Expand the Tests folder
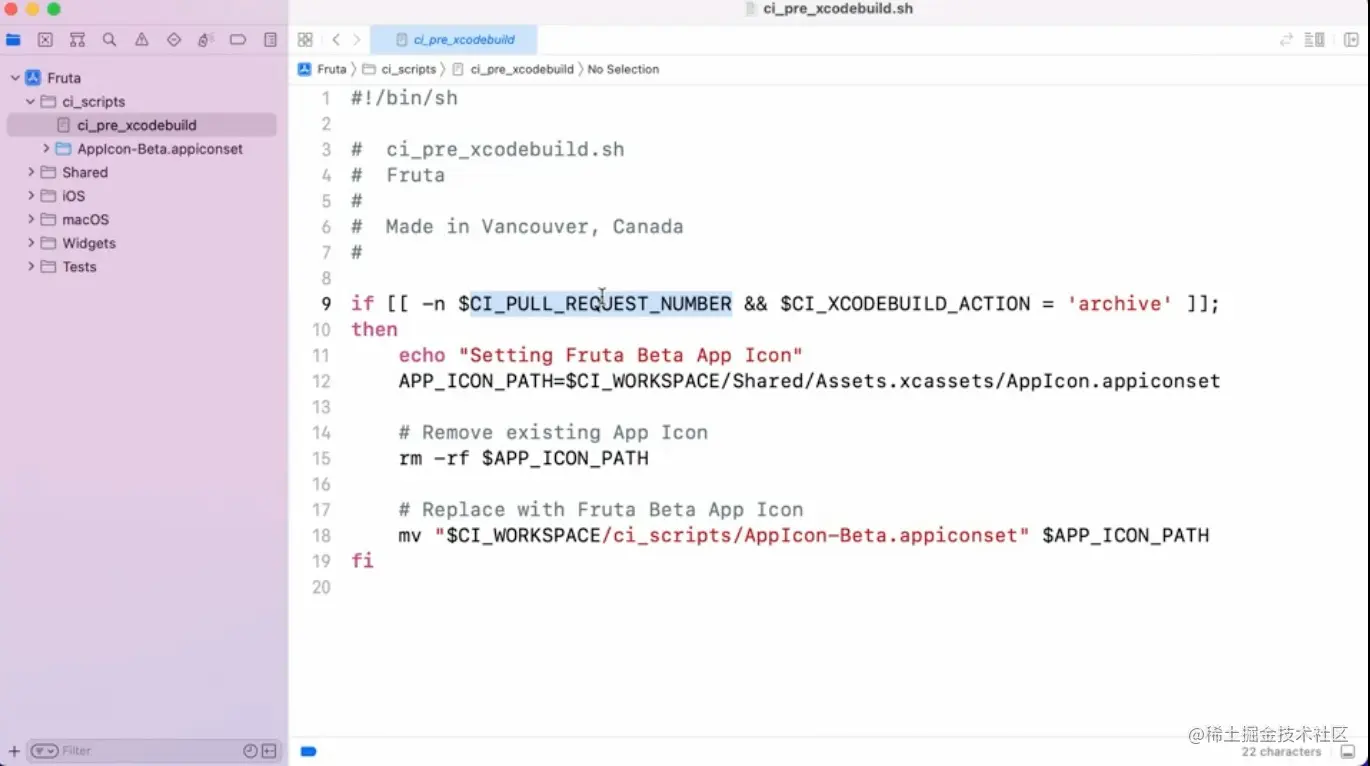The image size is (1370, 766). point(31,267)
